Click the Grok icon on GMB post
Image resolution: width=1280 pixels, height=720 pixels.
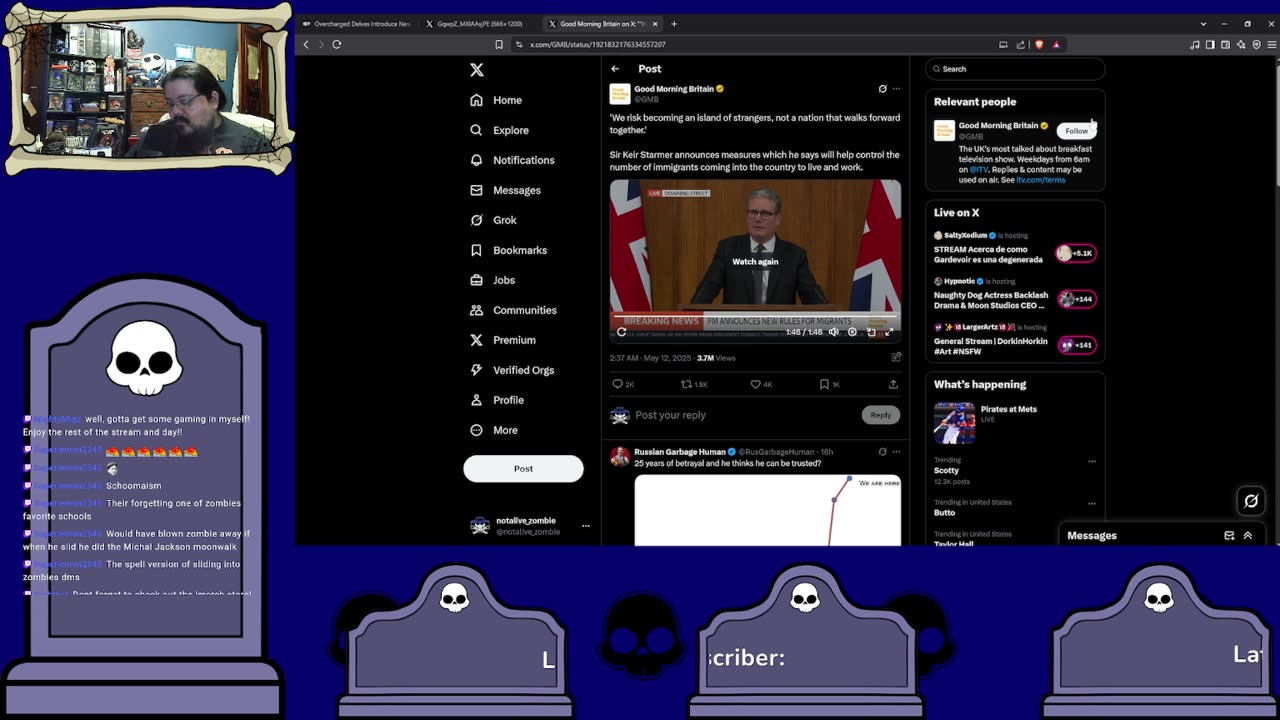click(882, 89)
